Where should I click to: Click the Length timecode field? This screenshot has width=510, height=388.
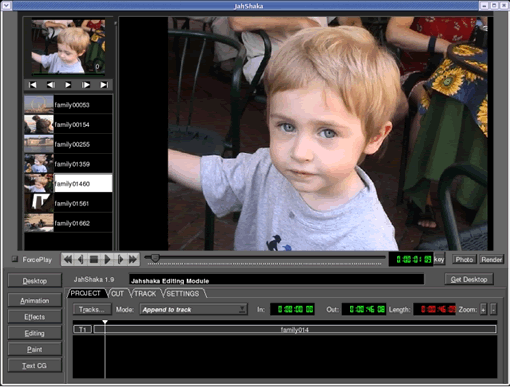tap(435, 309)
